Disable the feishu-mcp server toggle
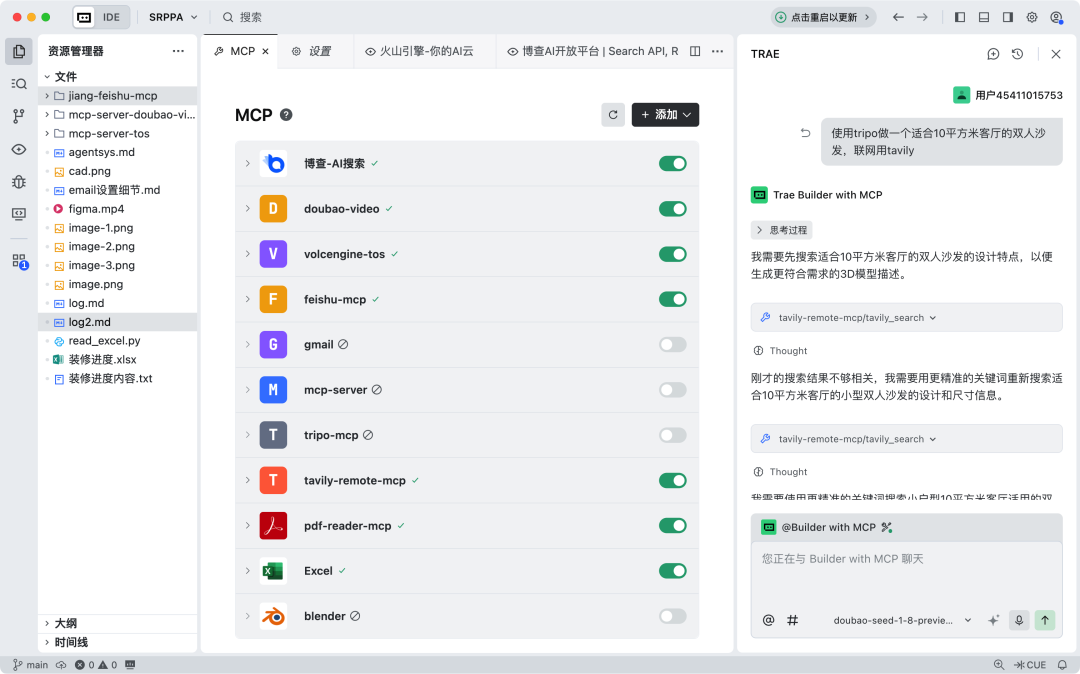 (674, 299)
